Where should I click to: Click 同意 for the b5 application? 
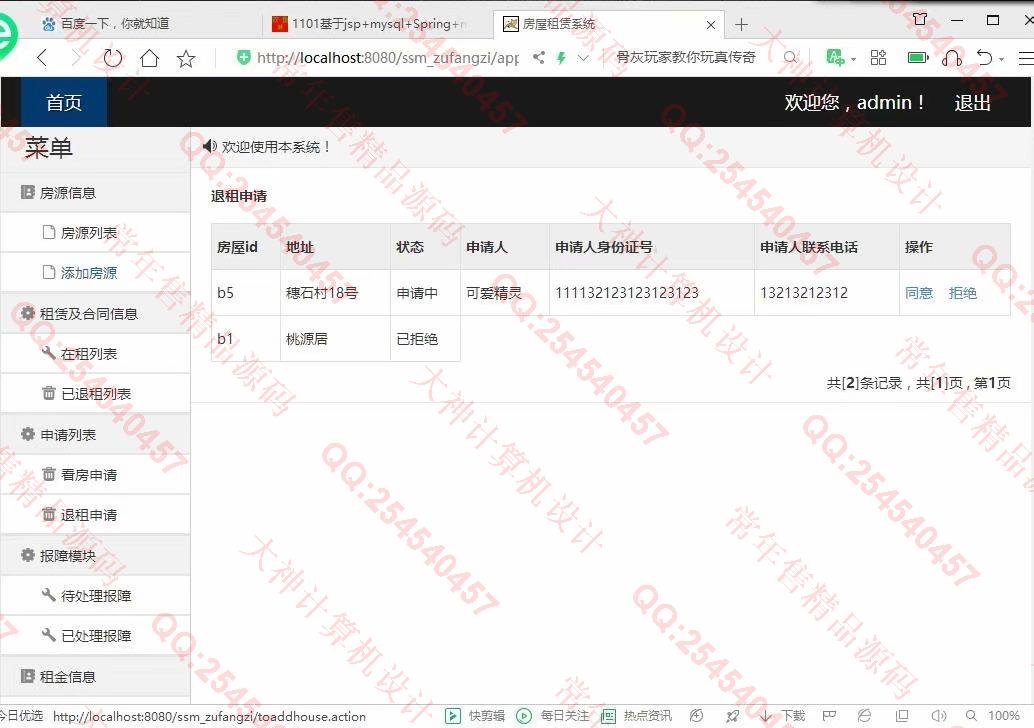(x=918, y=293)
